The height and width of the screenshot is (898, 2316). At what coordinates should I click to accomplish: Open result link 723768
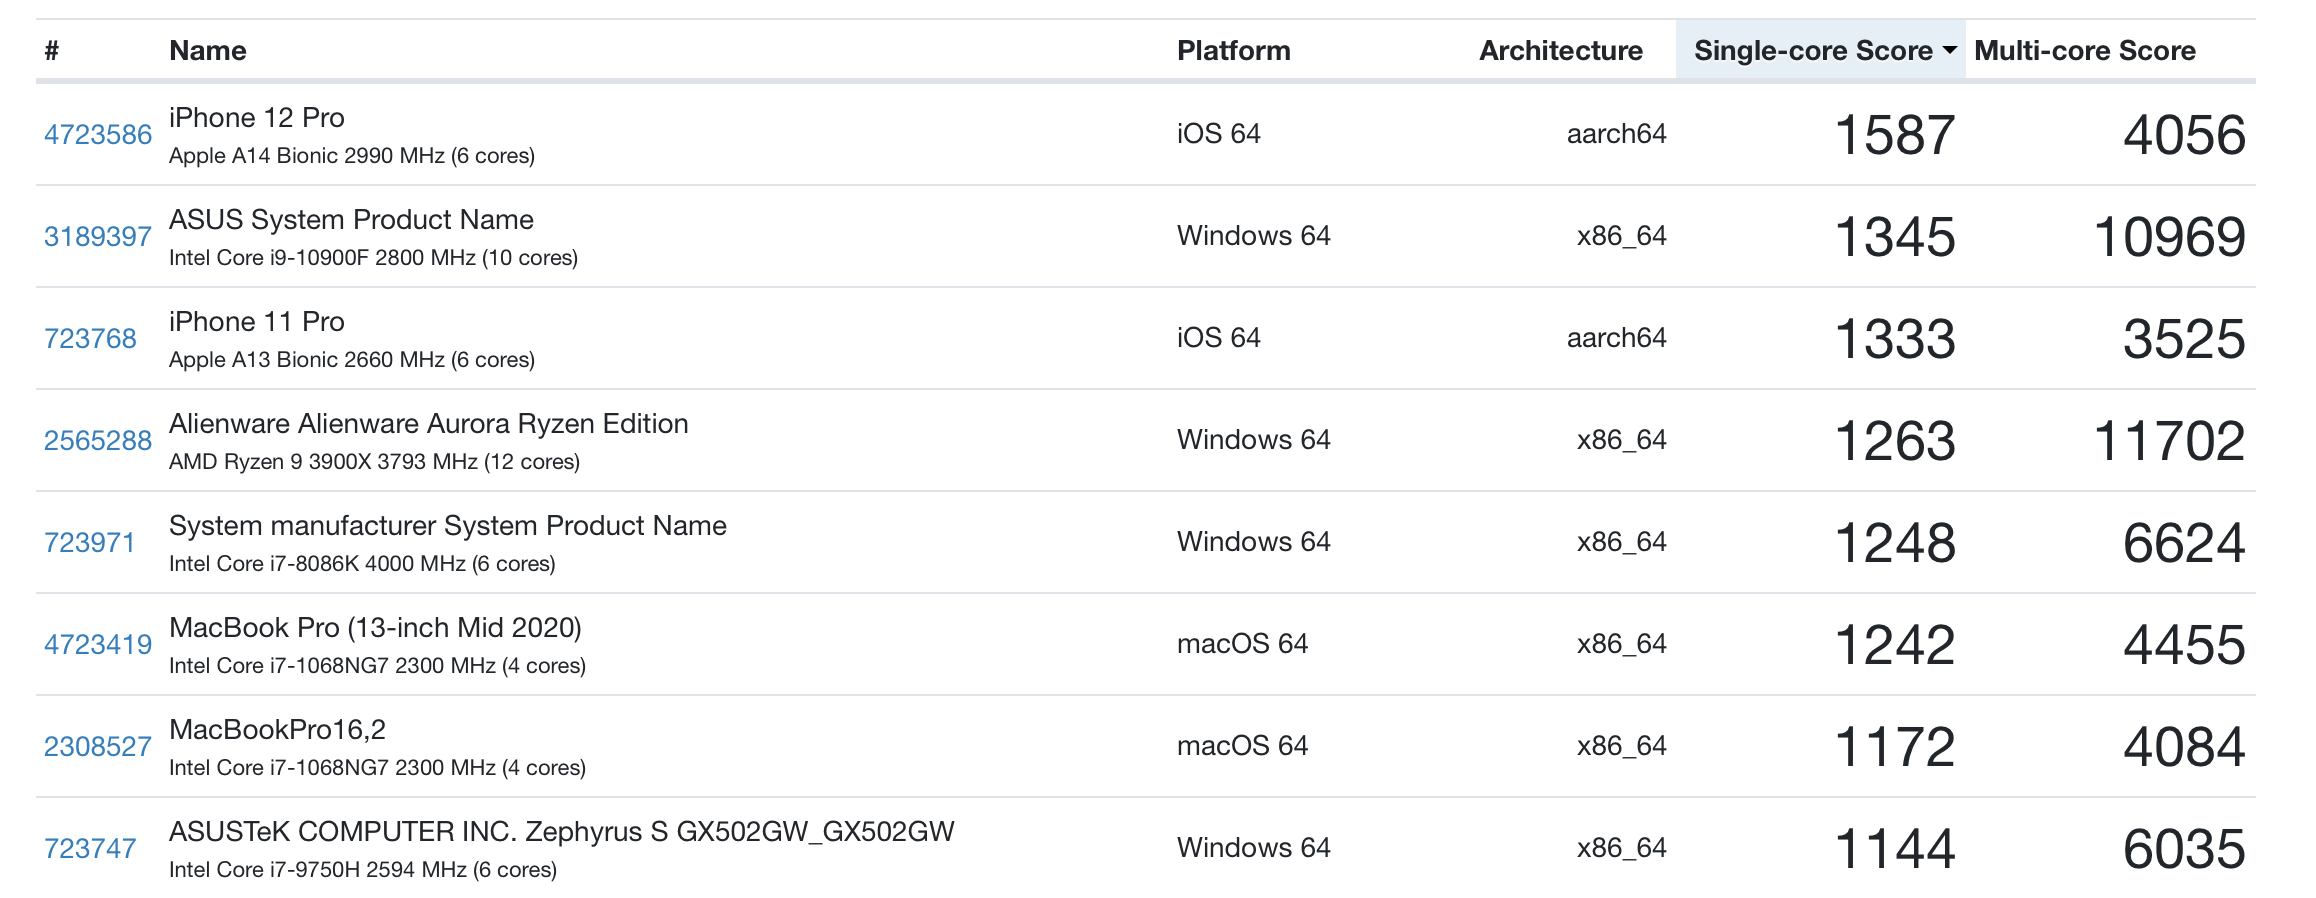pos(90,338)
